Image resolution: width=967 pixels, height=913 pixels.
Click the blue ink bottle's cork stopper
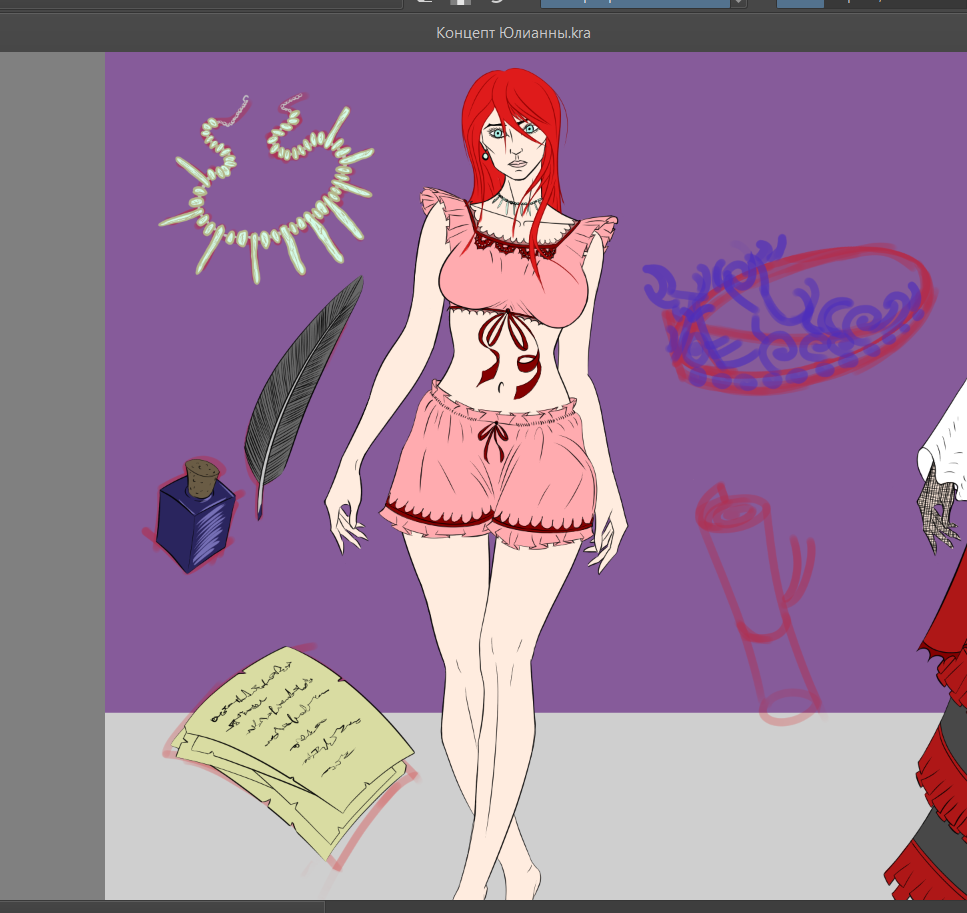coord(203,476)
